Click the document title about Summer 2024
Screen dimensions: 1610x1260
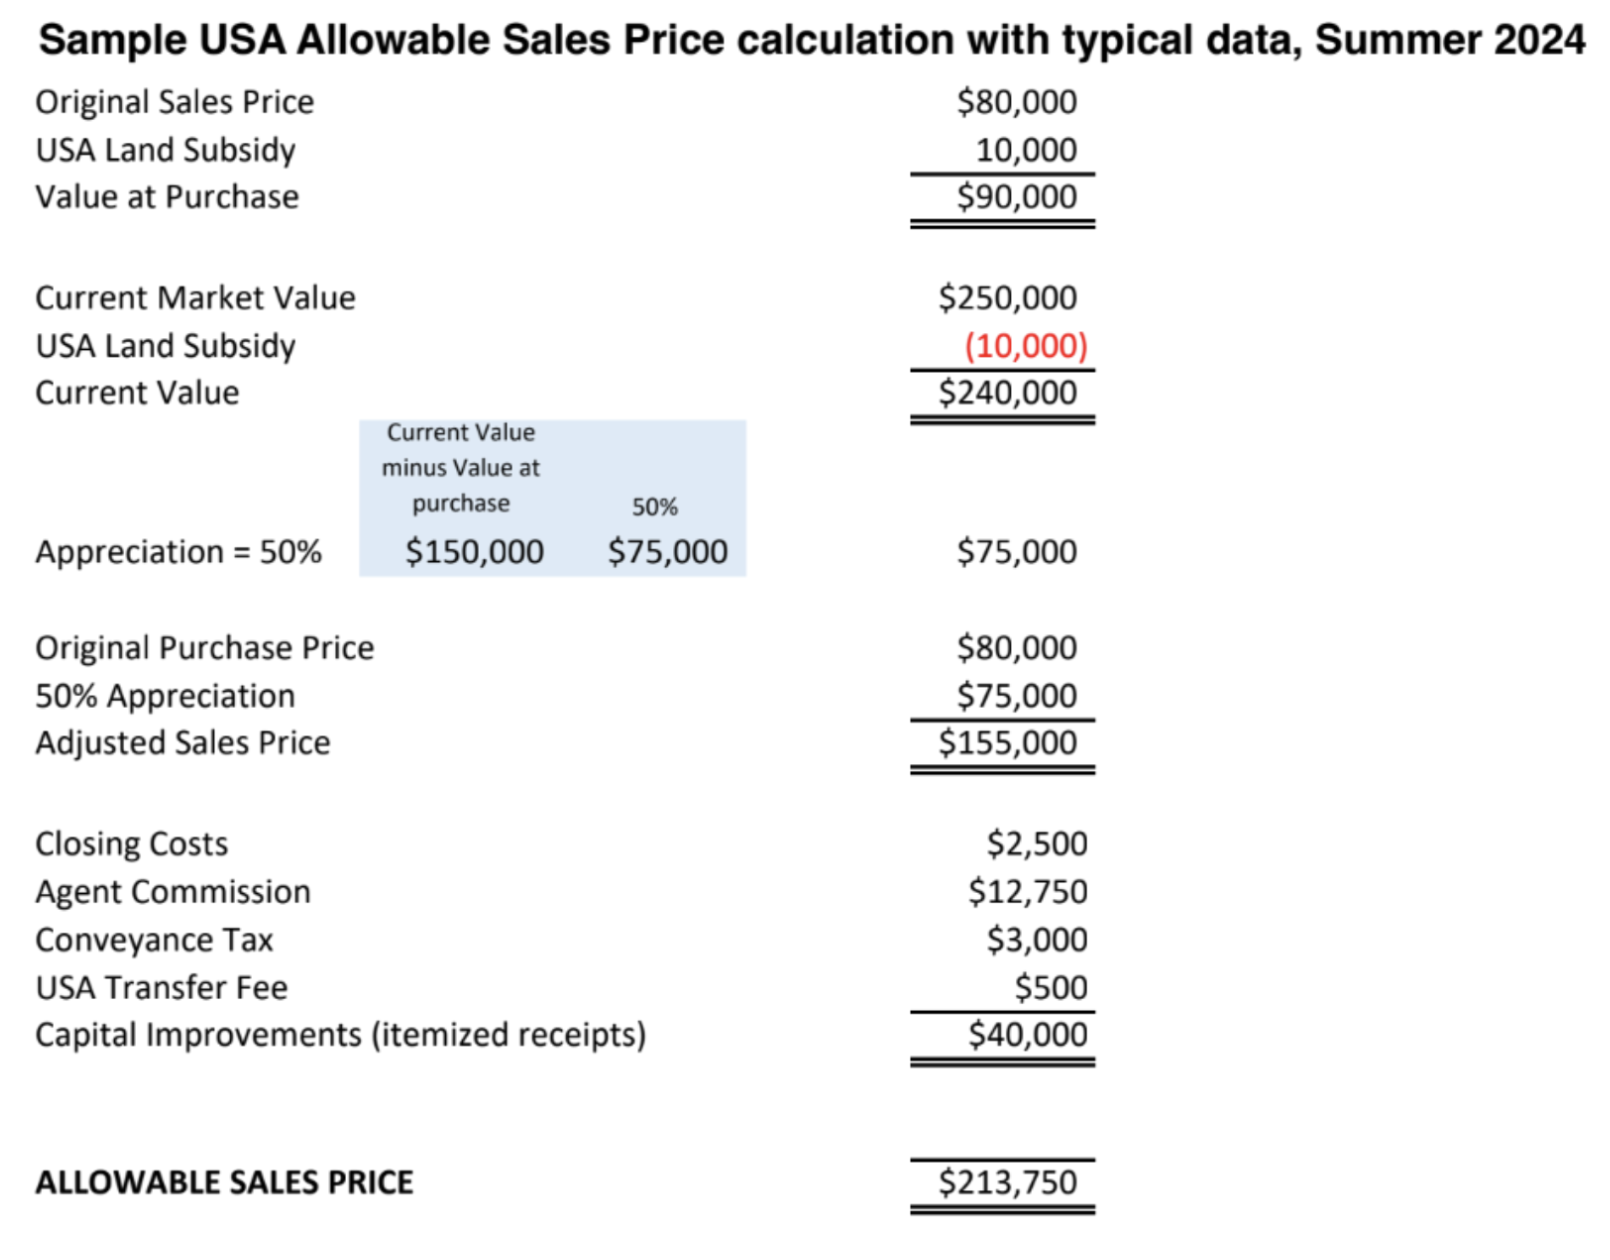point(811,40)
